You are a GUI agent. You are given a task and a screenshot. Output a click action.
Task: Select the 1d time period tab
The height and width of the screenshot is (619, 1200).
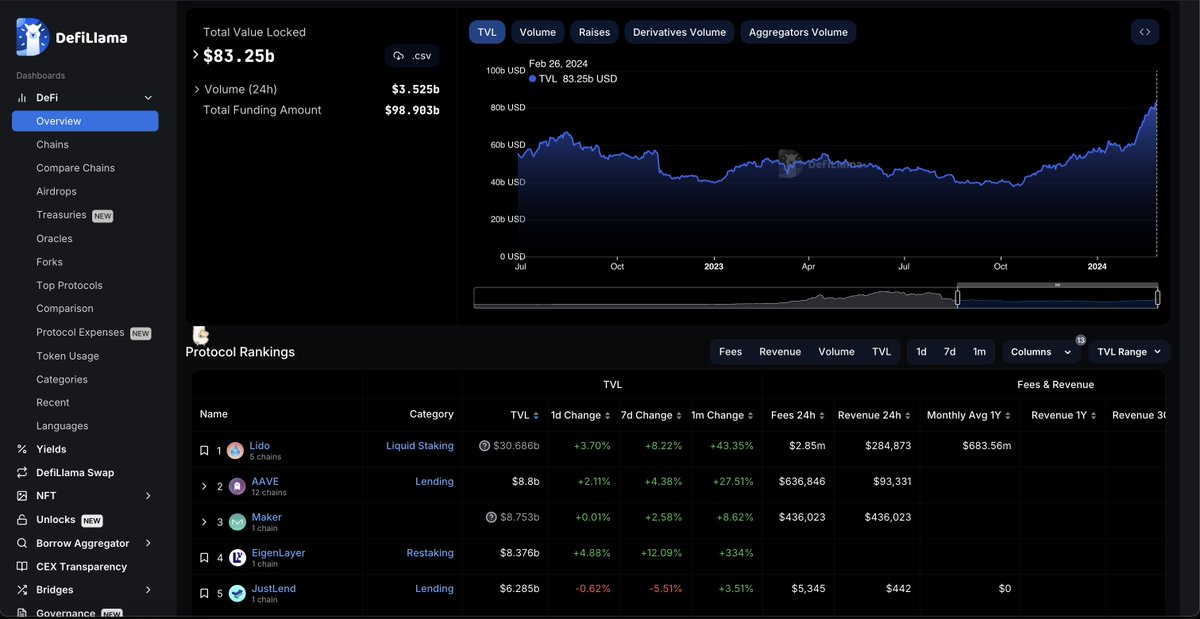click(x=921, y=352)
